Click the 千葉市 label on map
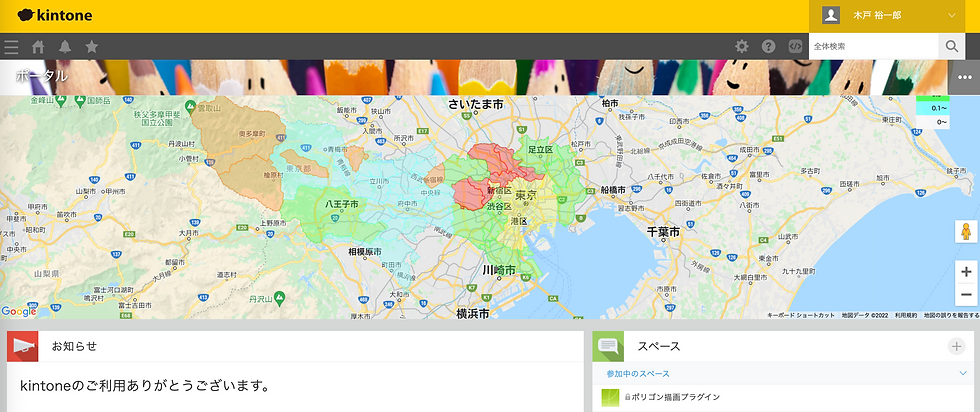Screen dimensions: 980x412 pos(662,232)
